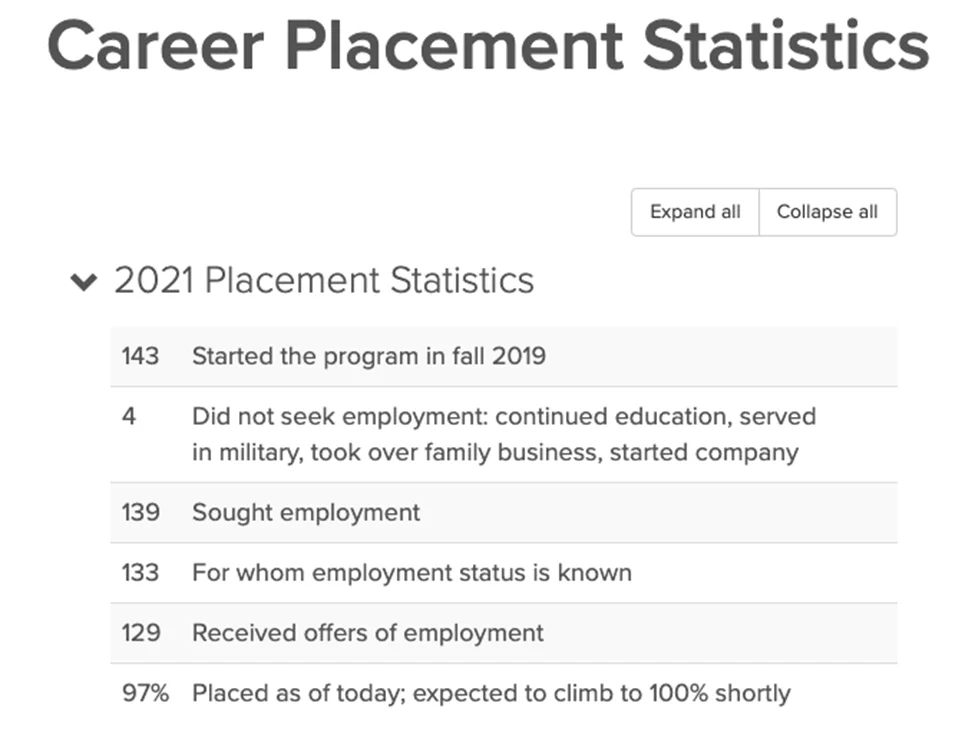Click the word 'Statistics' in the page title
This screenshot has height=750, width=975.
(x=786, y=45)
